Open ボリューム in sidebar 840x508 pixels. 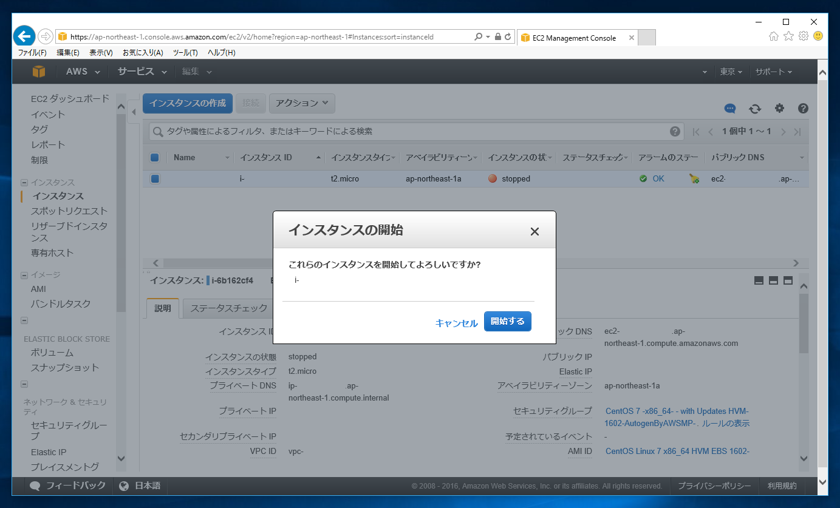[x=52, y=353]
